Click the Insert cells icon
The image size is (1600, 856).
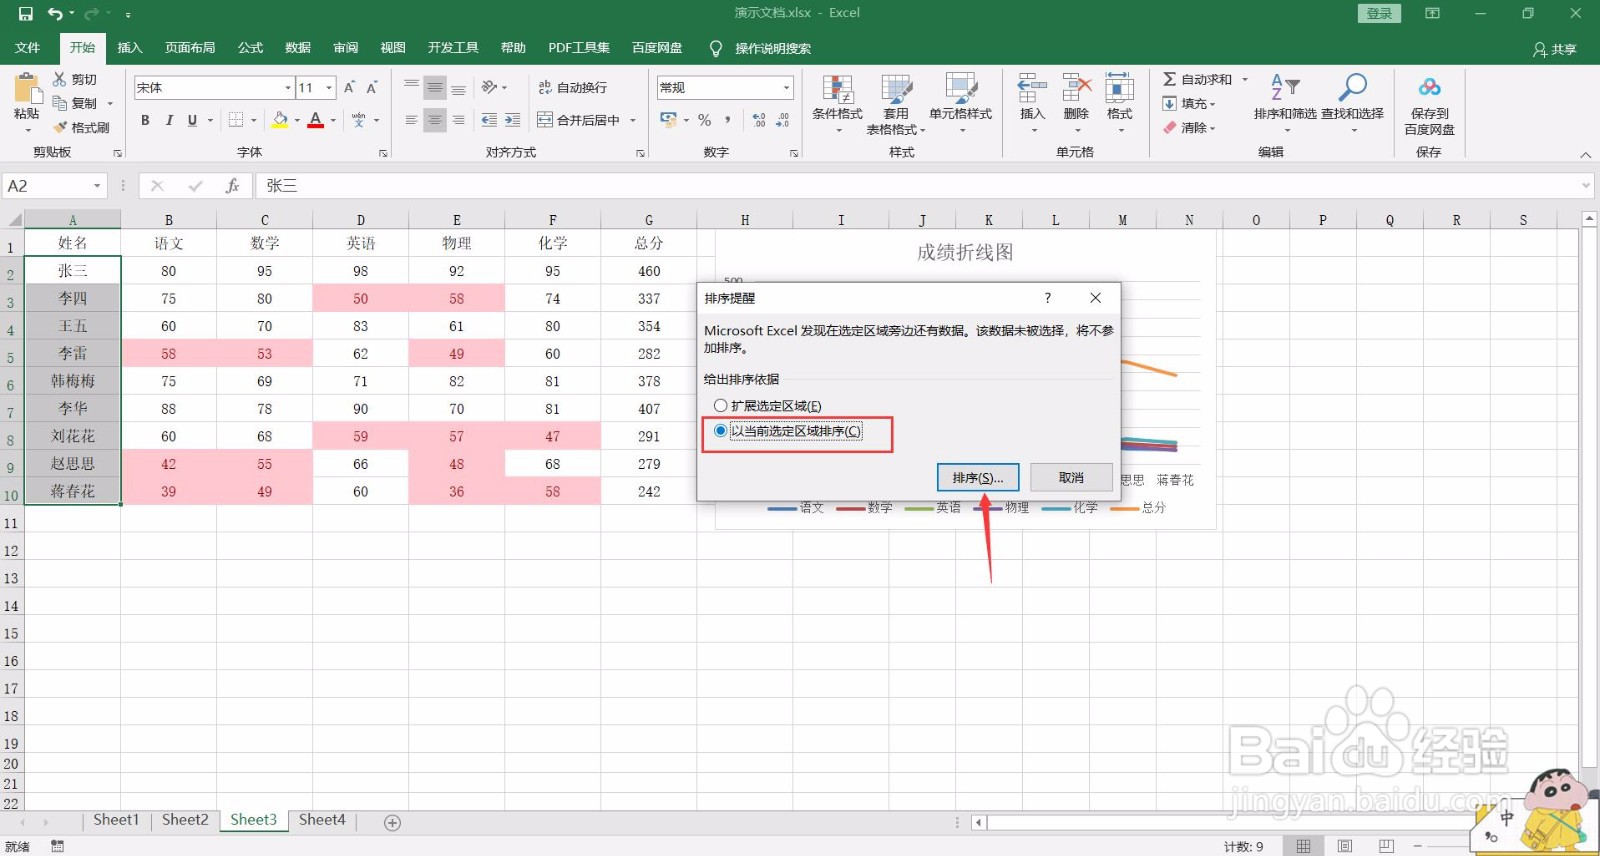click(x=1032, y=88)
